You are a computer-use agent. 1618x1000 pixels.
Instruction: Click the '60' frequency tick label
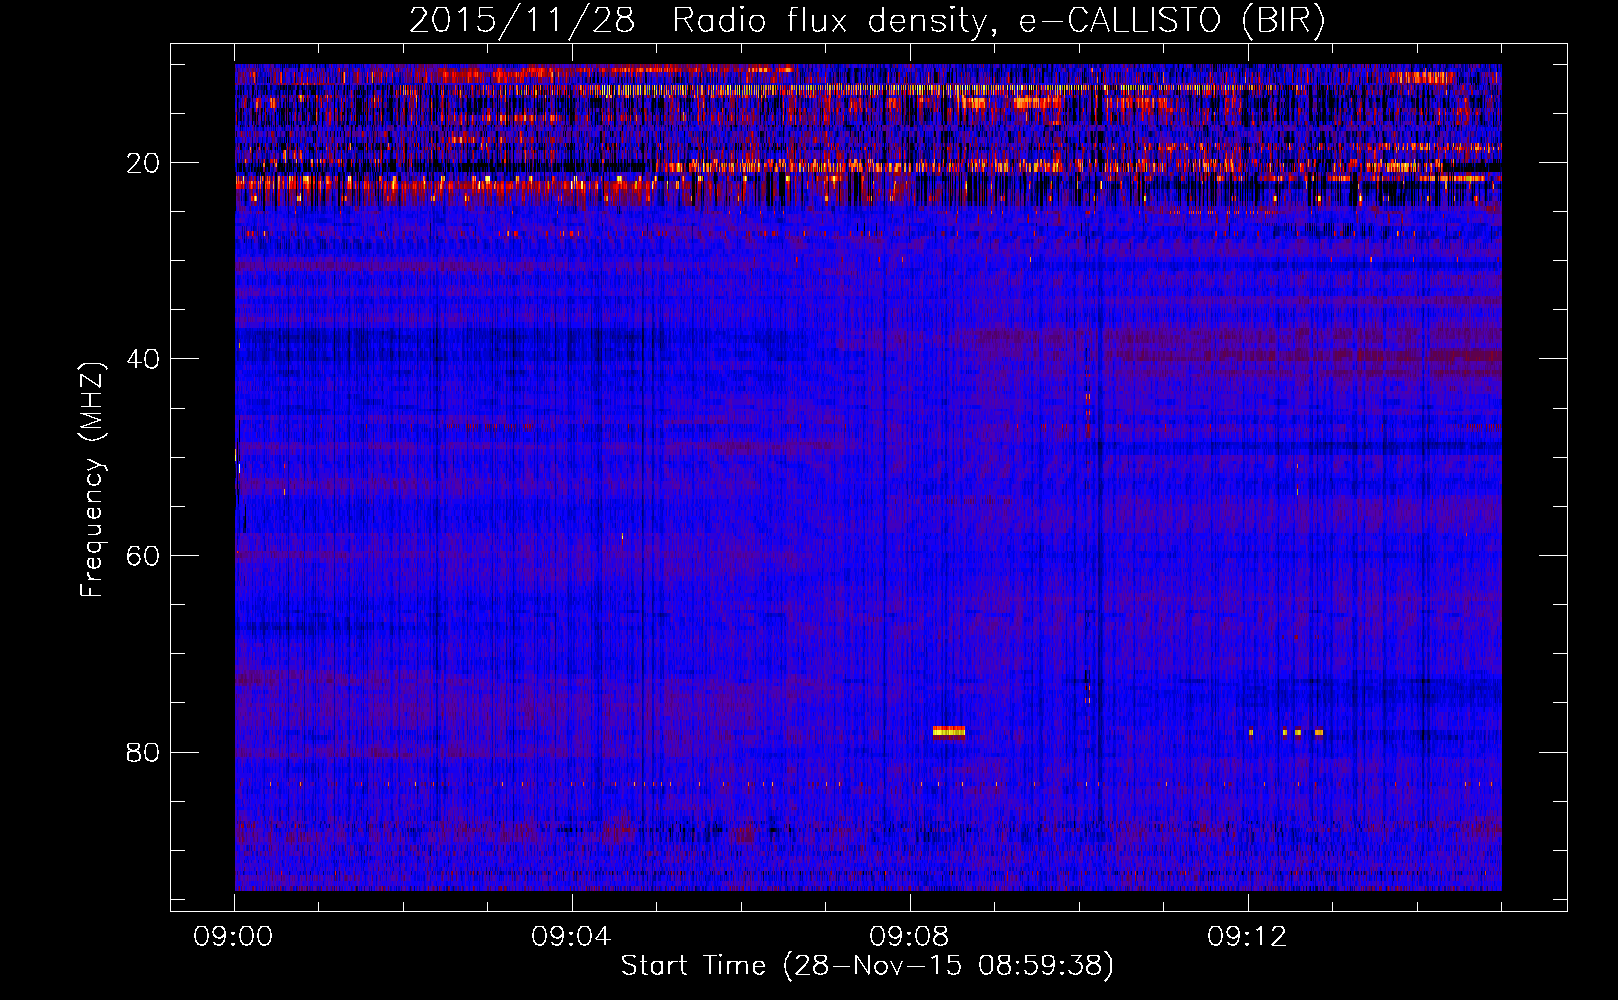[143, 556]
